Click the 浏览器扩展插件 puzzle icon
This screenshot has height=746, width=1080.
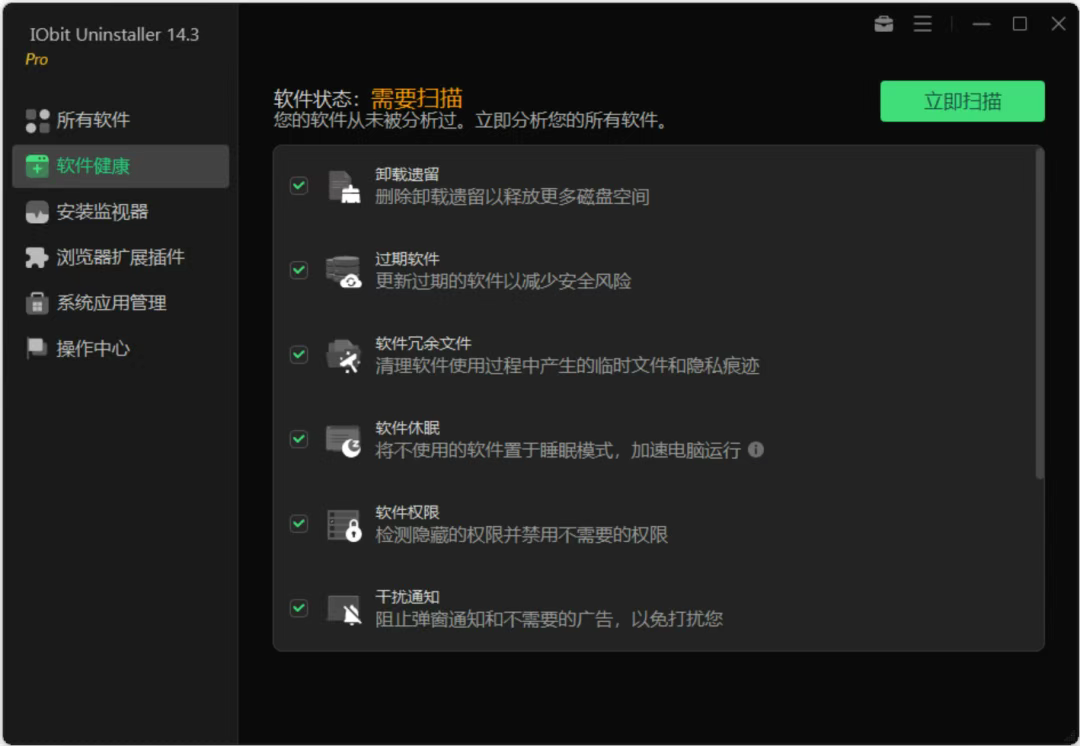37,258
